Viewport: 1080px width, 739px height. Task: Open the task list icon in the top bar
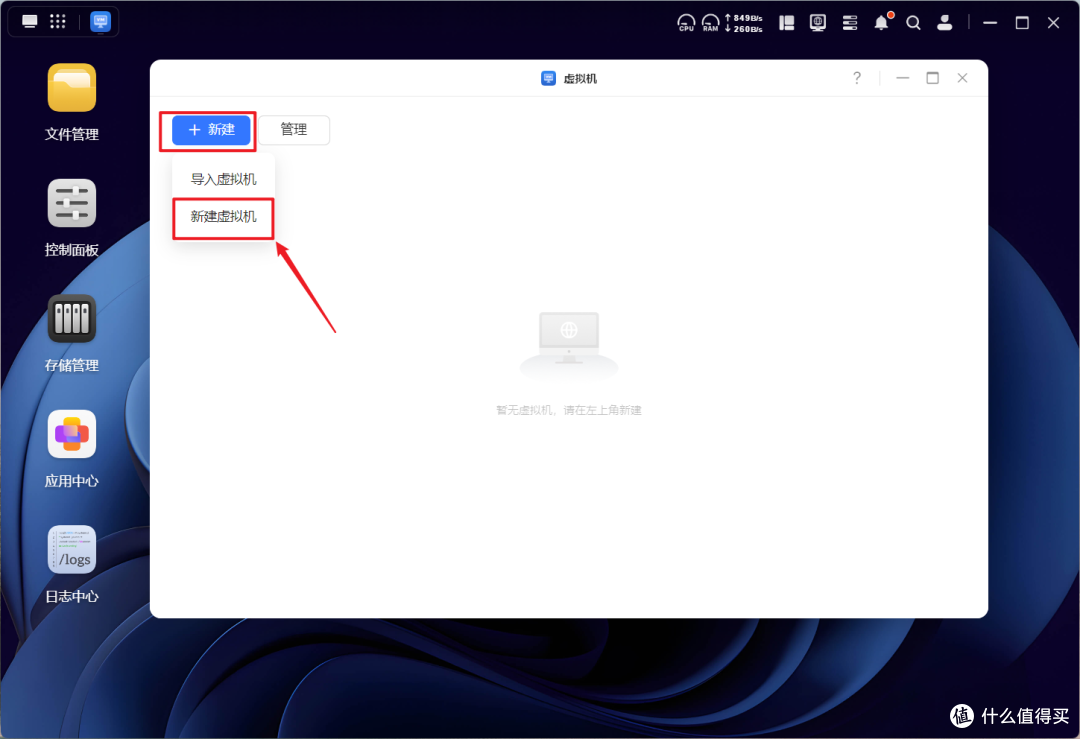coord(850,23)
